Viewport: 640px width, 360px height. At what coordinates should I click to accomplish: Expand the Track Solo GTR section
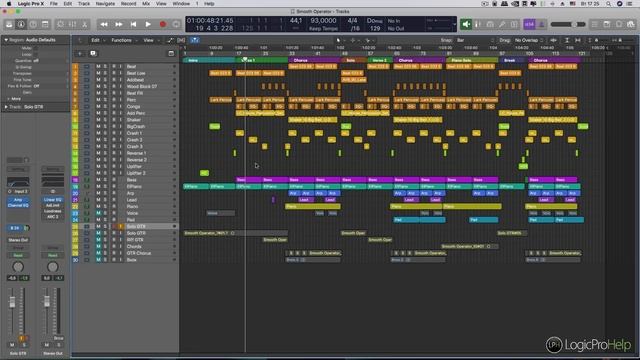pyautogui.click(x=6, y=107)
